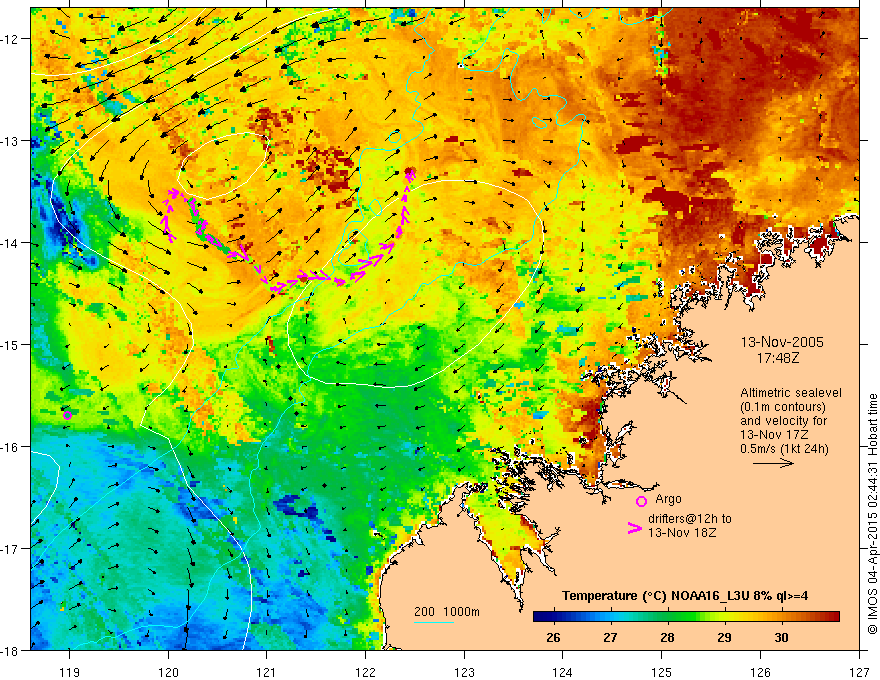
Task: Click the magenta Argo legend circle
Action: pyautogui.click(x=641, y=501)
